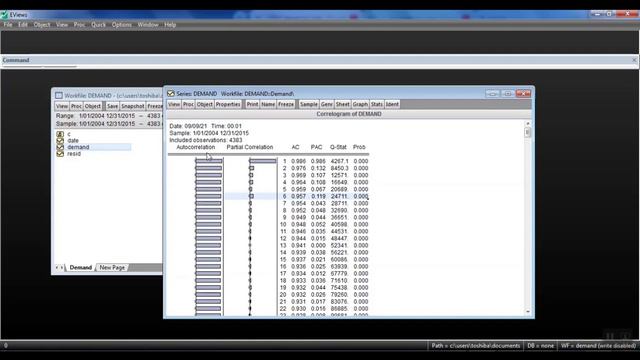Click Sample in the series toolbar
Image resolution: width=640 pixels, height=360 pixels.
pos(309,104)
